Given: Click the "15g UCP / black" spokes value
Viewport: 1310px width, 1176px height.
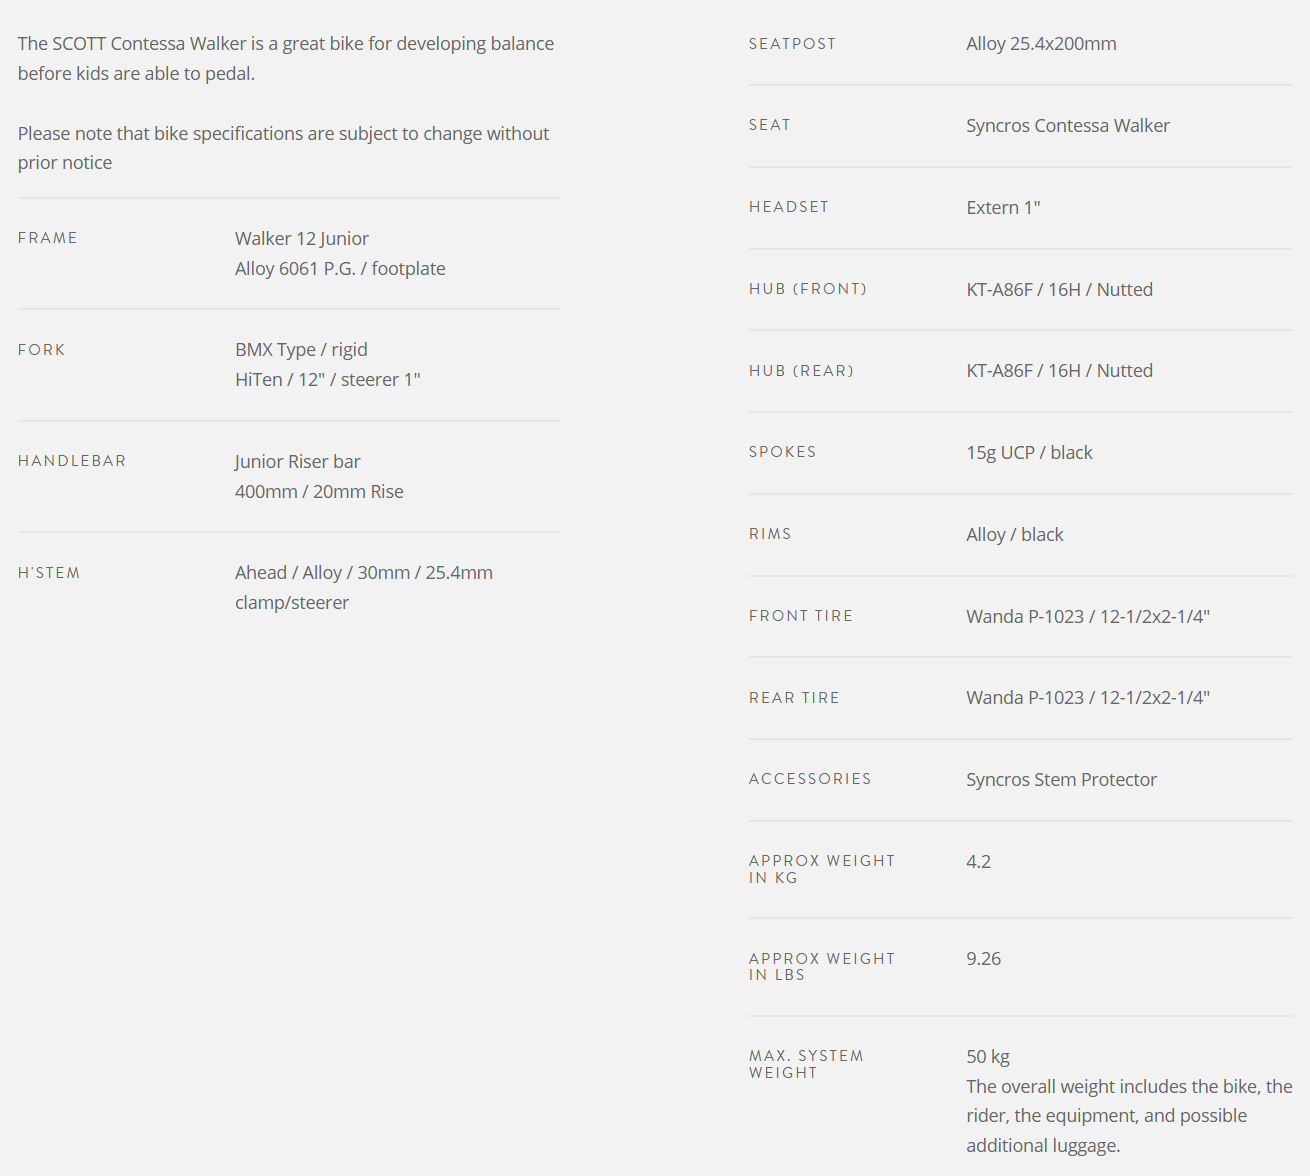Looking at the screenshot, I should 1029,453.
